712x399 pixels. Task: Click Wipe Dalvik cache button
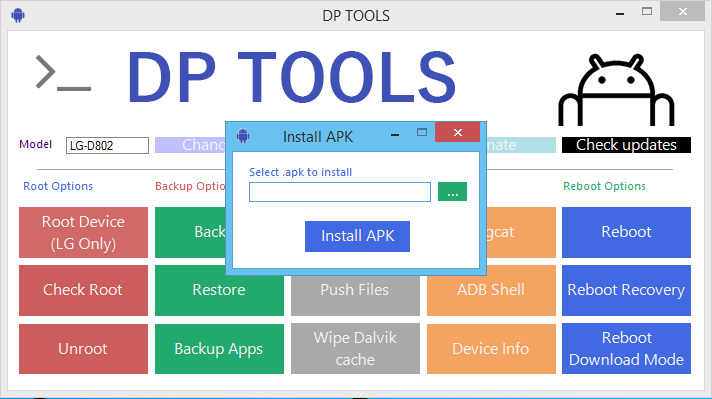(355, 349)
